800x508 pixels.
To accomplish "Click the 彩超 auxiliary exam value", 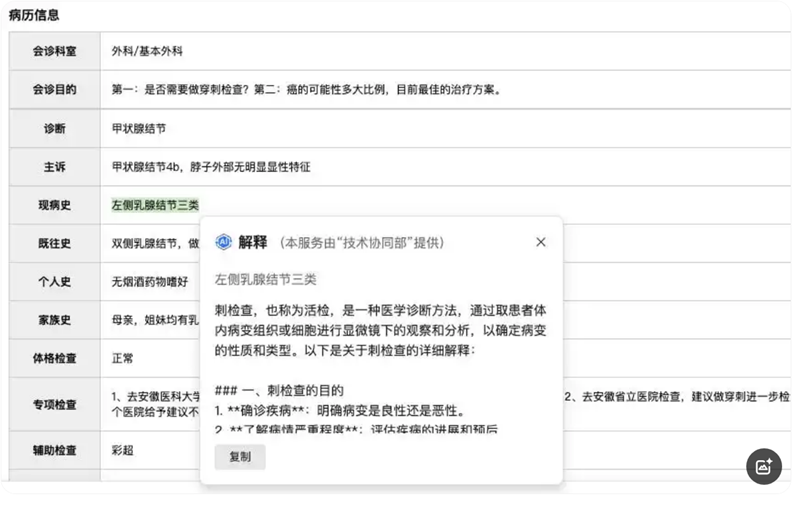I will (x=122, y=450).
